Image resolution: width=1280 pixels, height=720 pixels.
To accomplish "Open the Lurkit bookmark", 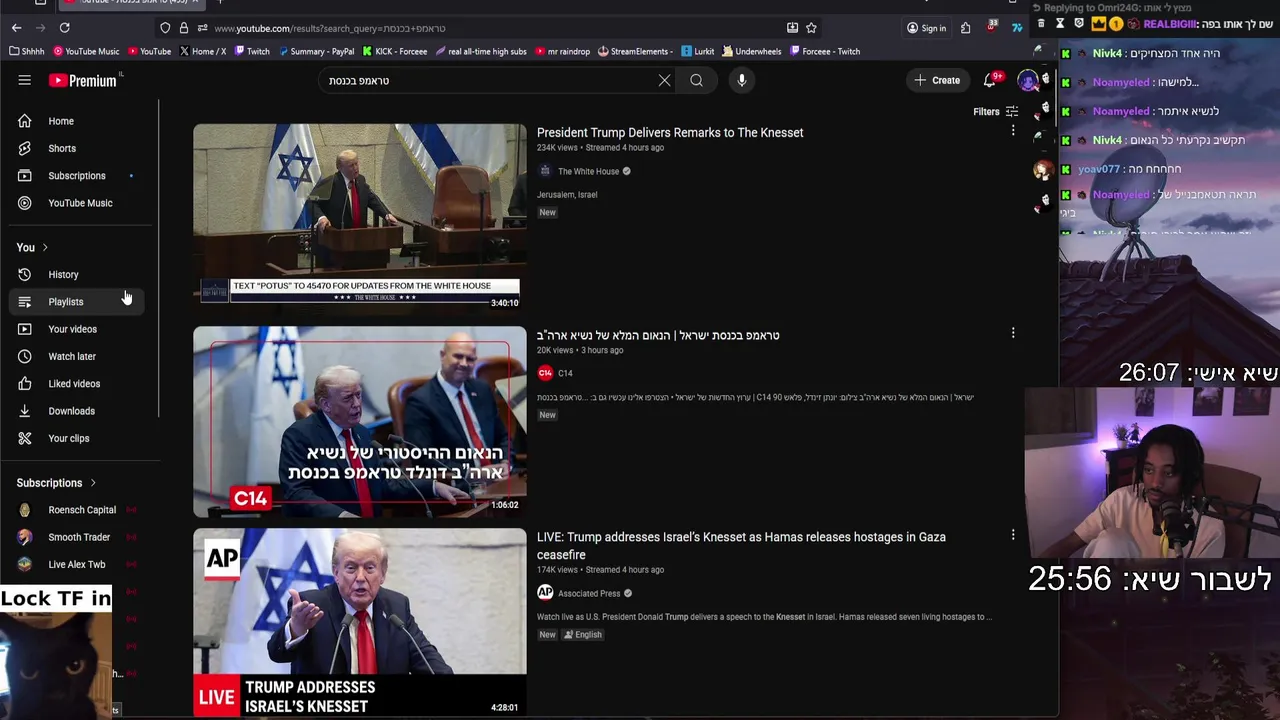I will [698, 51].
